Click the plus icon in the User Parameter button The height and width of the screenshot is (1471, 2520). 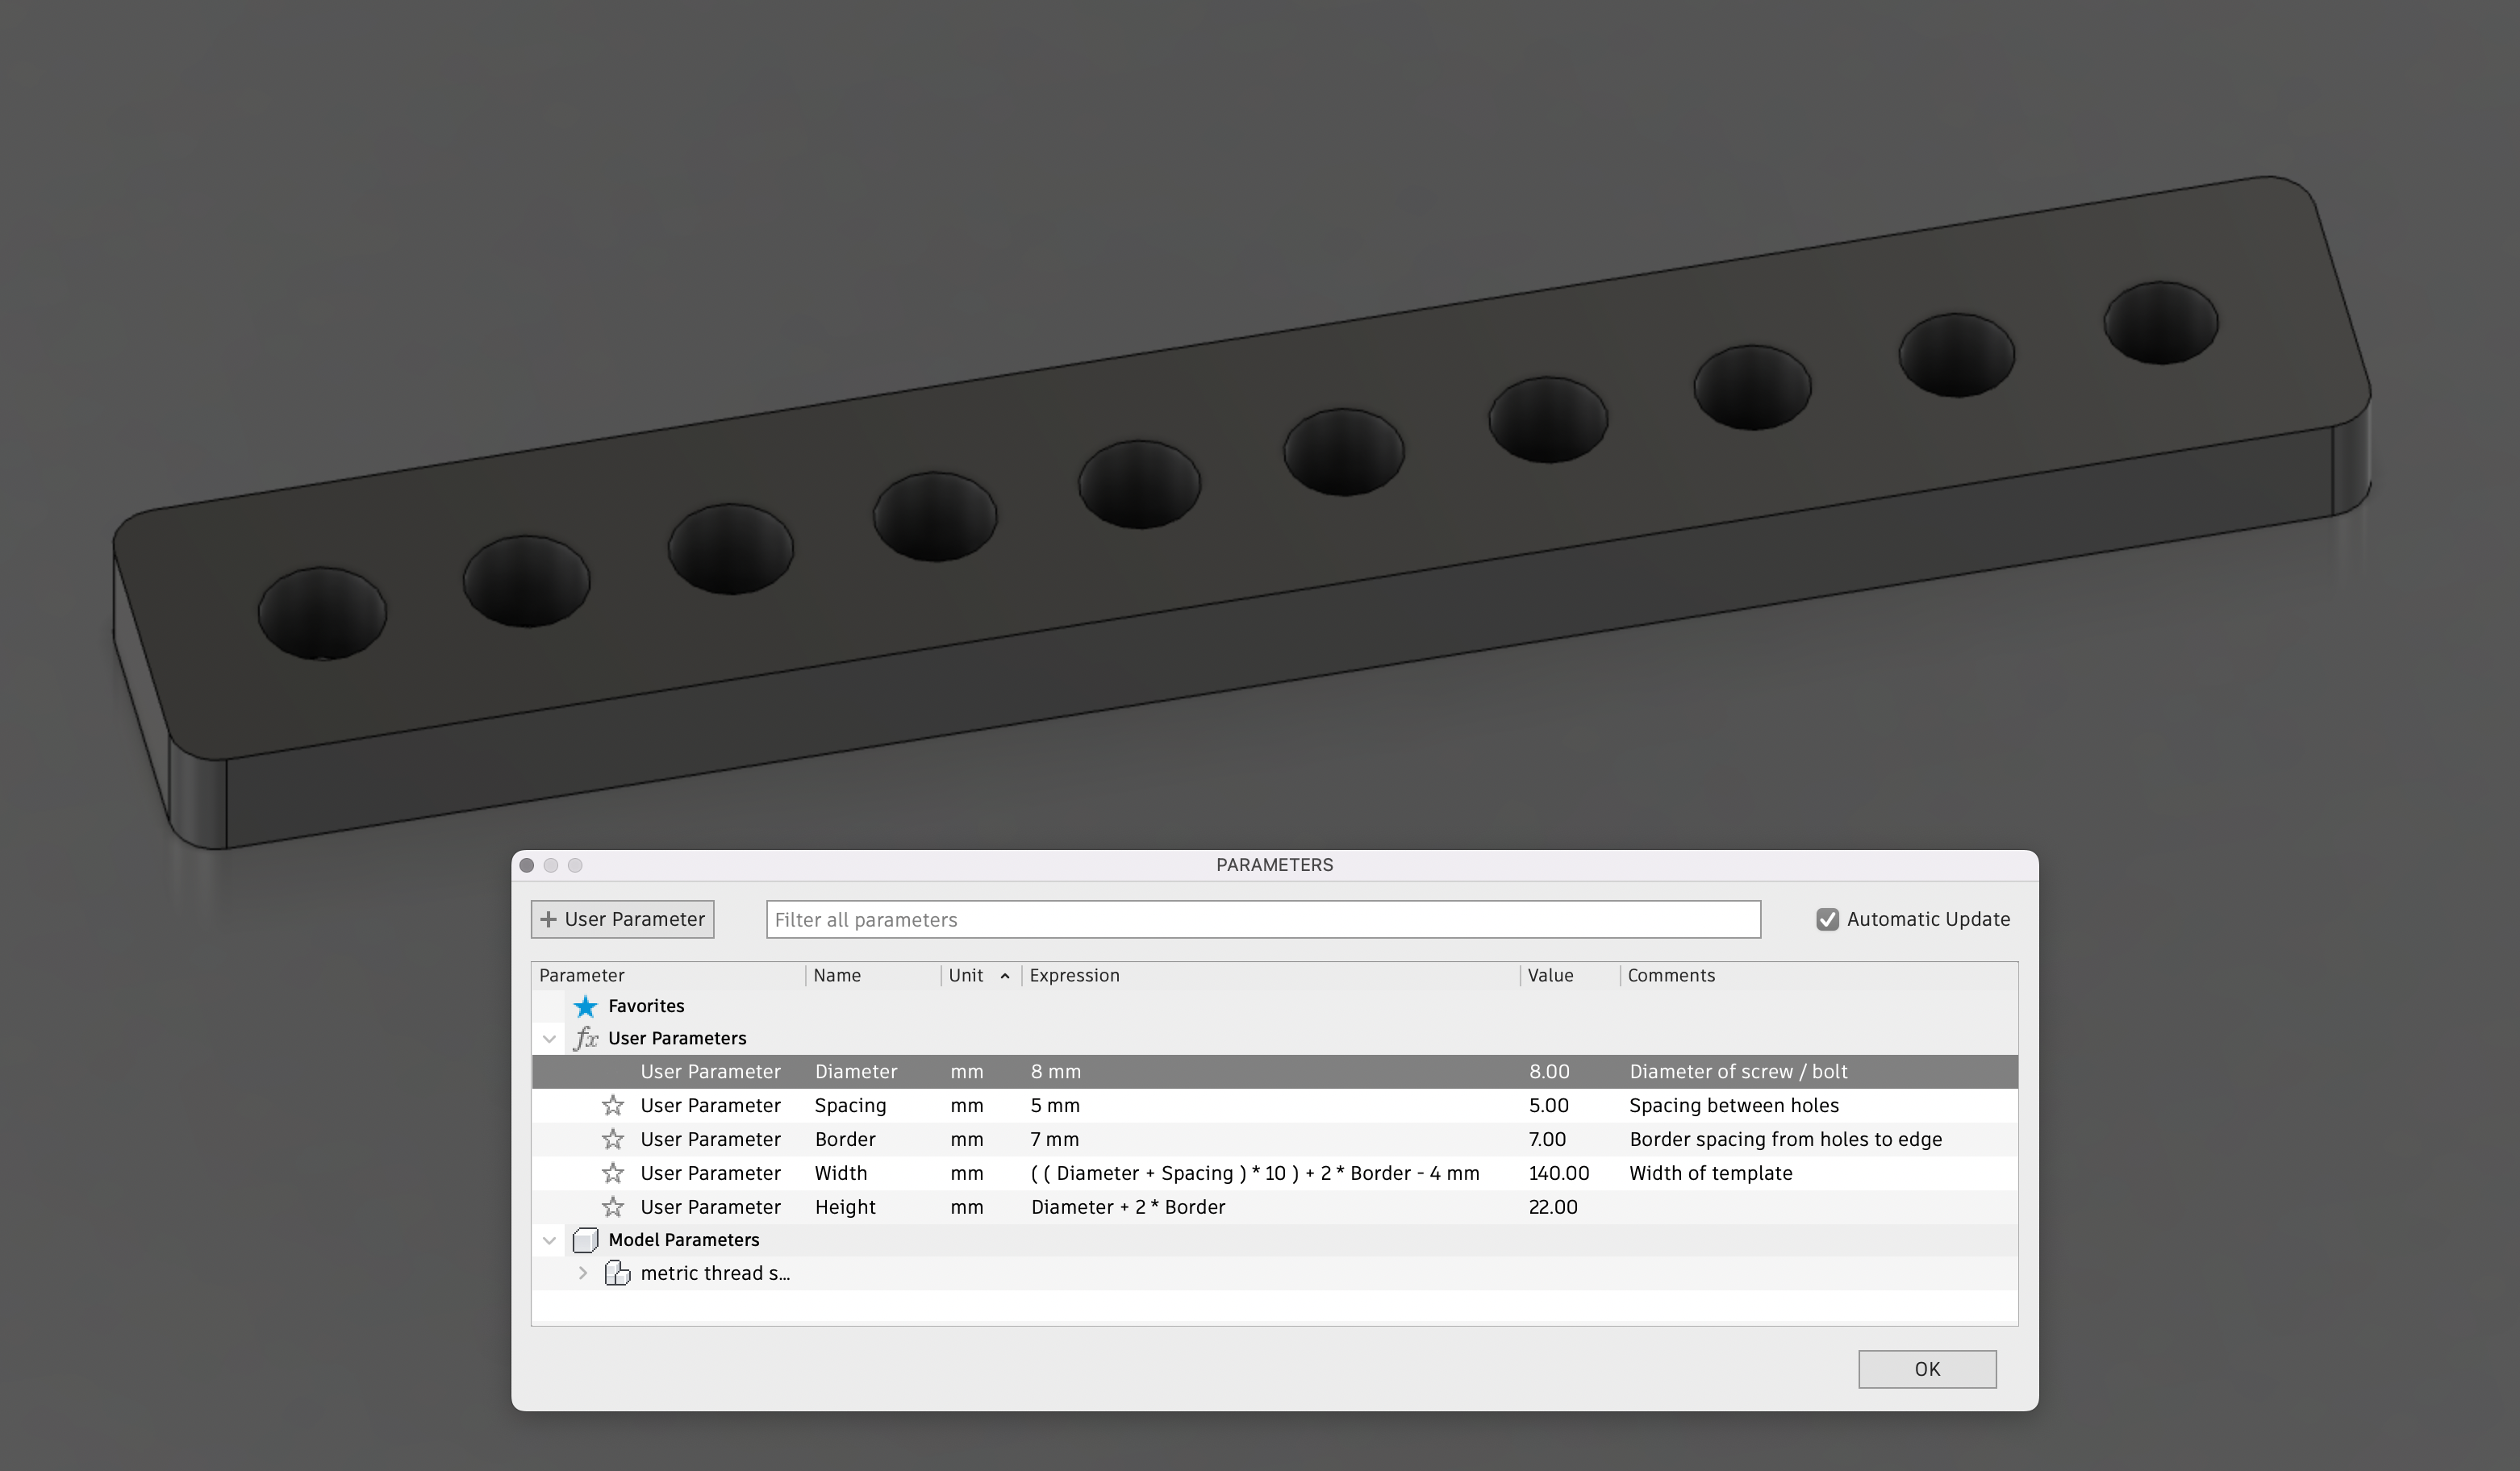[x=549, y=918]
